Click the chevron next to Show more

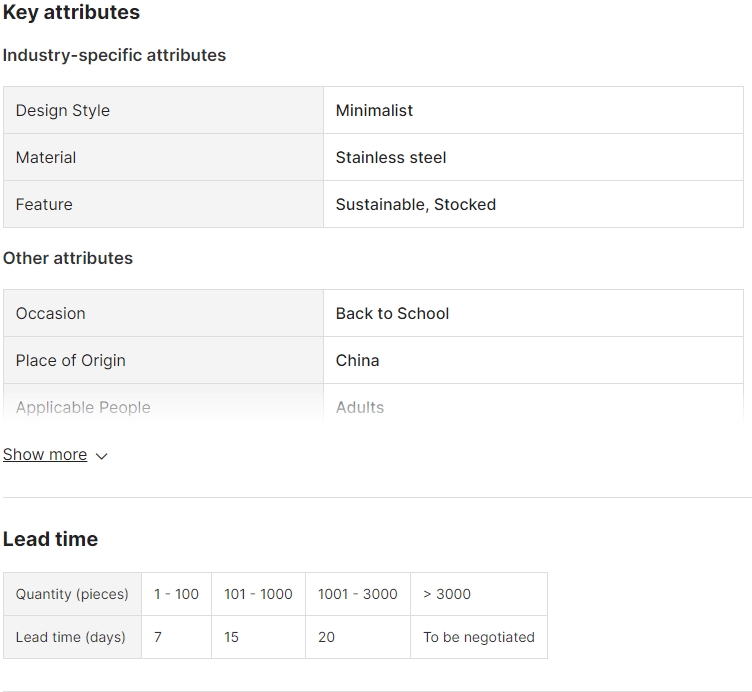coord(101,456)
